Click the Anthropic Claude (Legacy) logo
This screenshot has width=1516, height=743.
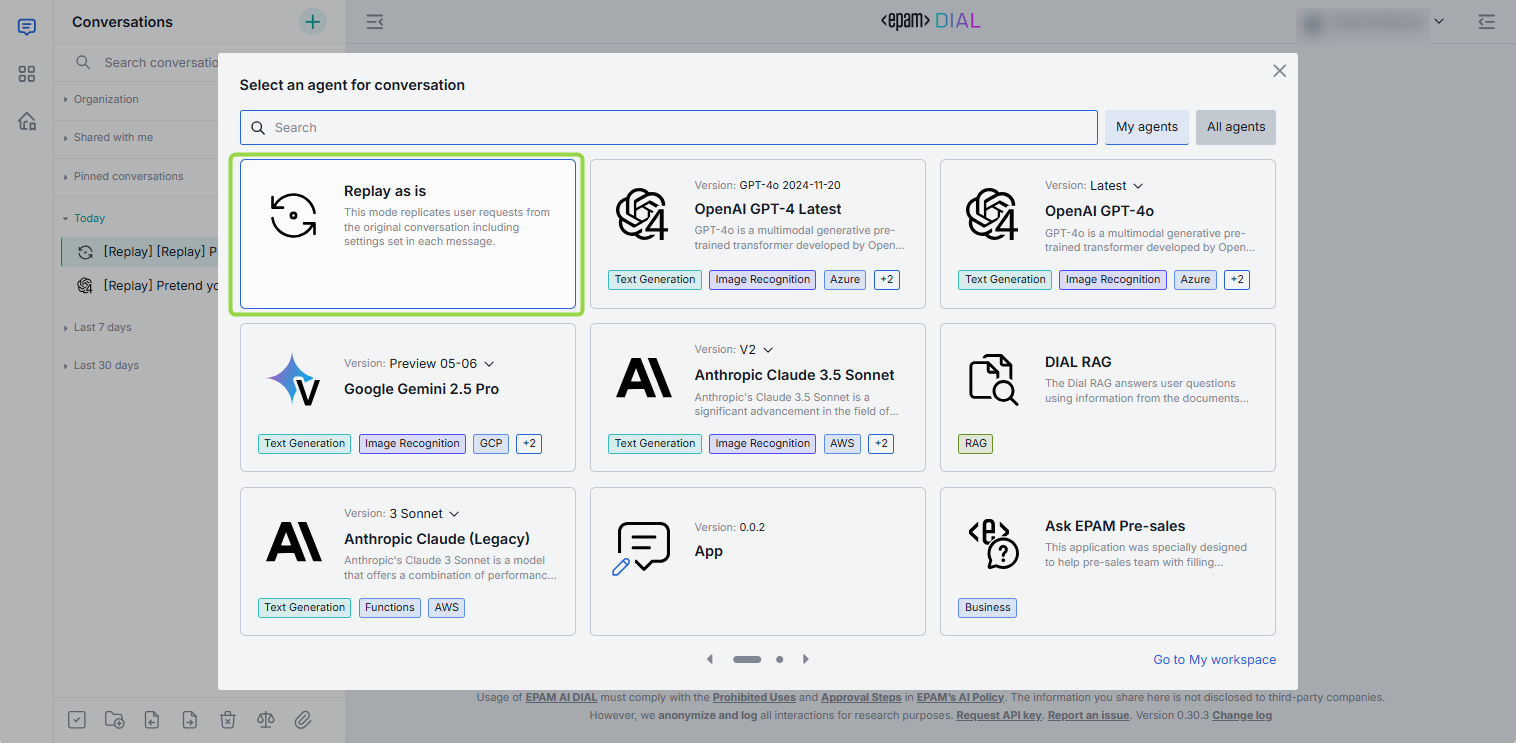tap(294, 543)
